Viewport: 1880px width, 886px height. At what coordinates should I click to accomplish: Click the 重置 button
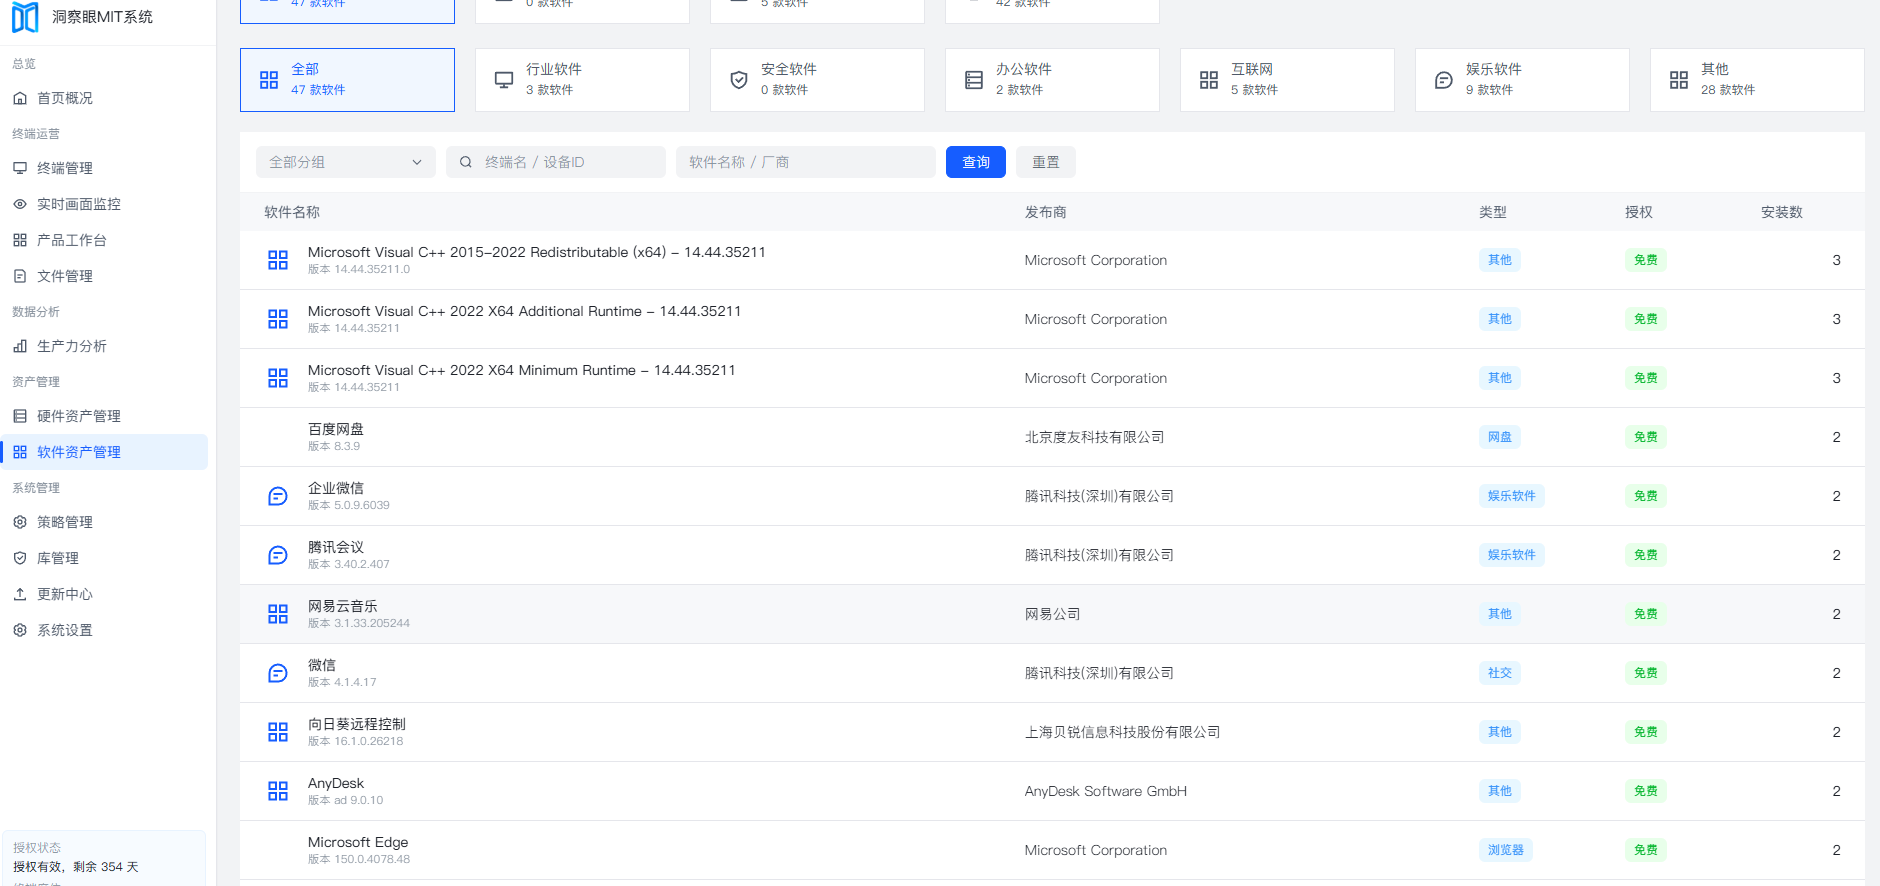pyautogui.click(x=1046, y=162)
